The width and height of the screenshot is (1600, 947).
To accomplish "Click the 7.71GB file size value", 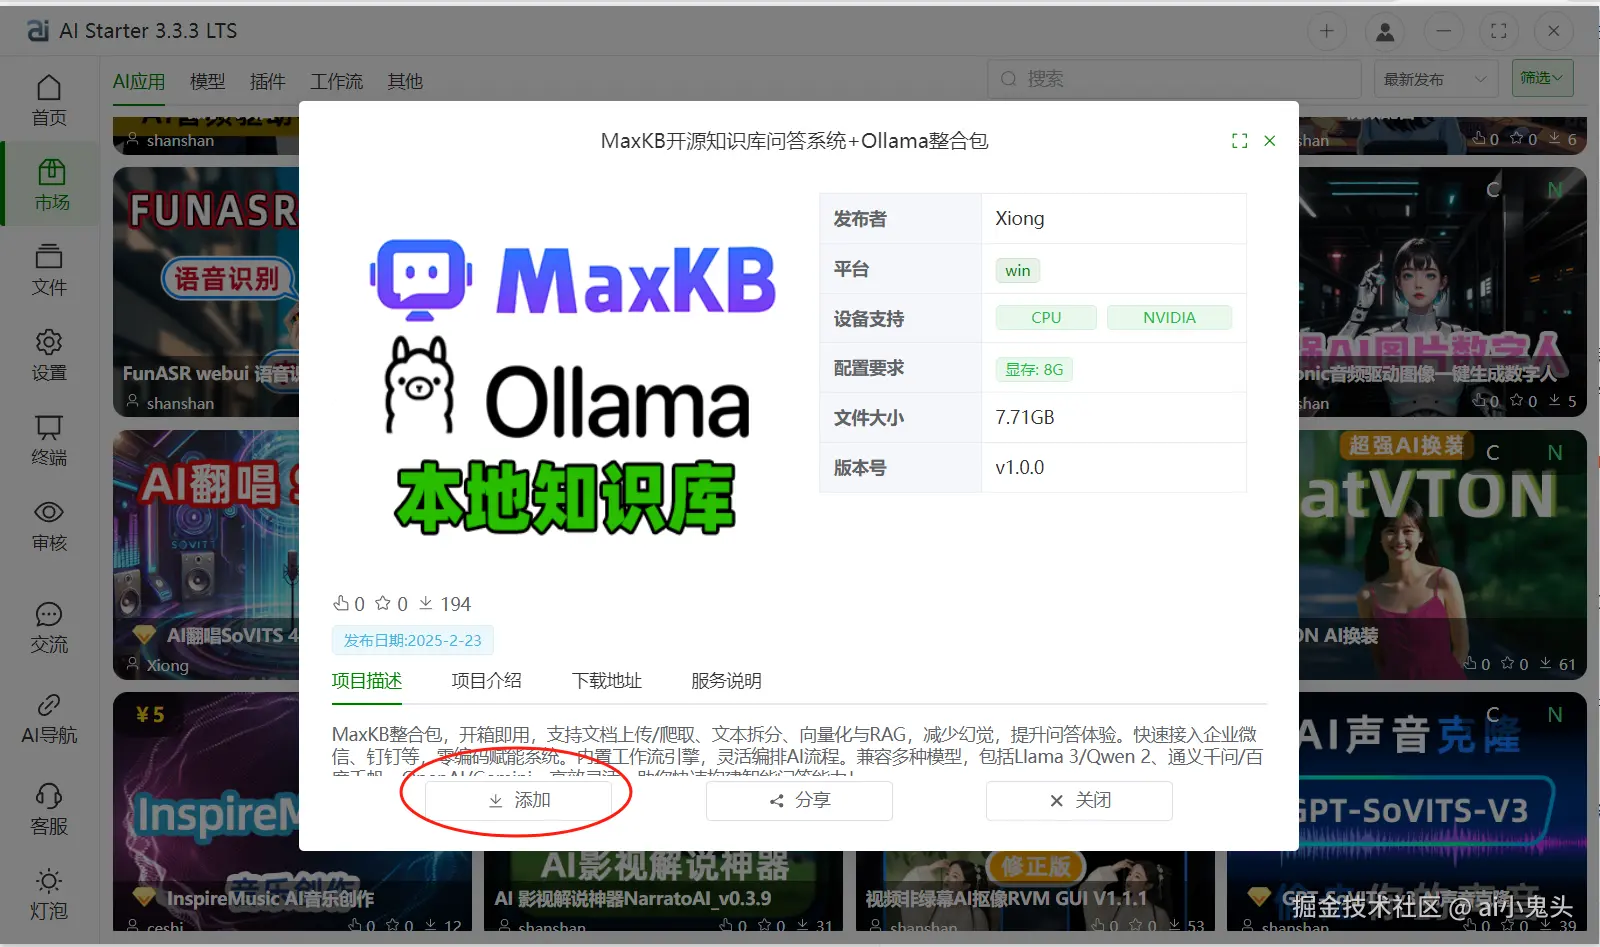I will click(x=1025, y=417).
